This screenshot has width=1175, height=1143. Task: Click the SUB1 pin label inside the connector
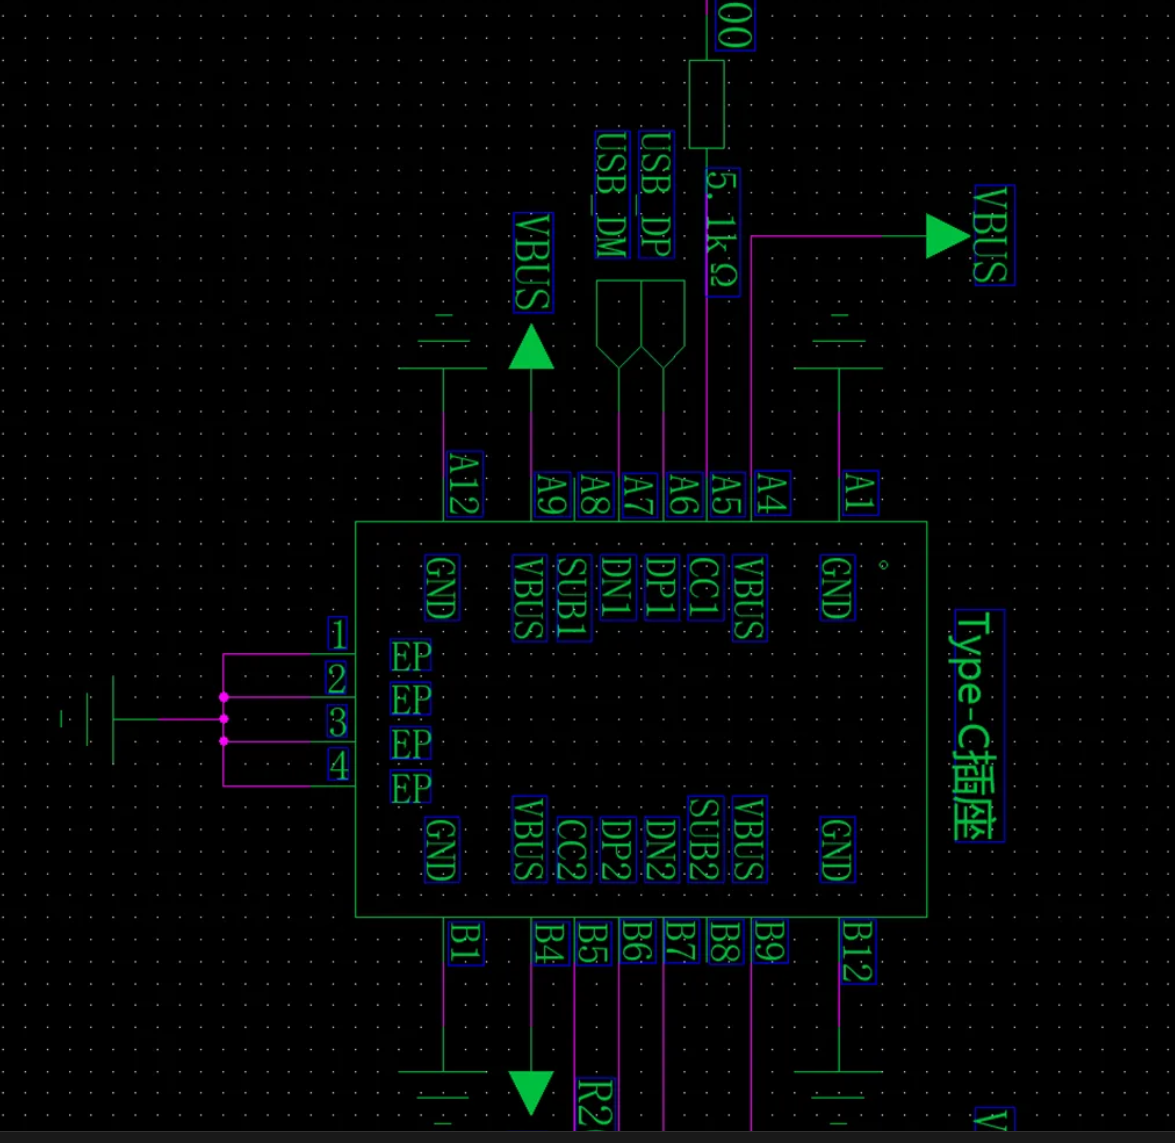tap(574, 598)
